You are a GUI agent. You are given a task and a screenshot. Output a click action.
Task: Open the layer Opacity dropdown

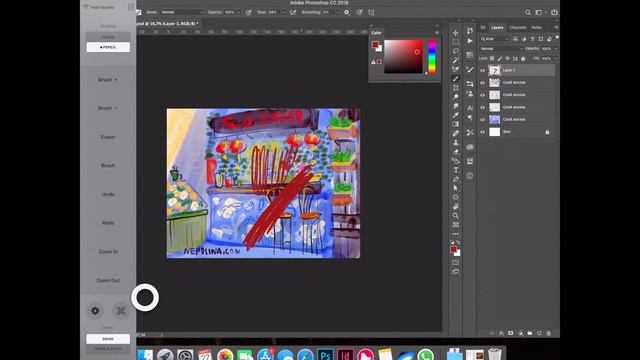556,49
